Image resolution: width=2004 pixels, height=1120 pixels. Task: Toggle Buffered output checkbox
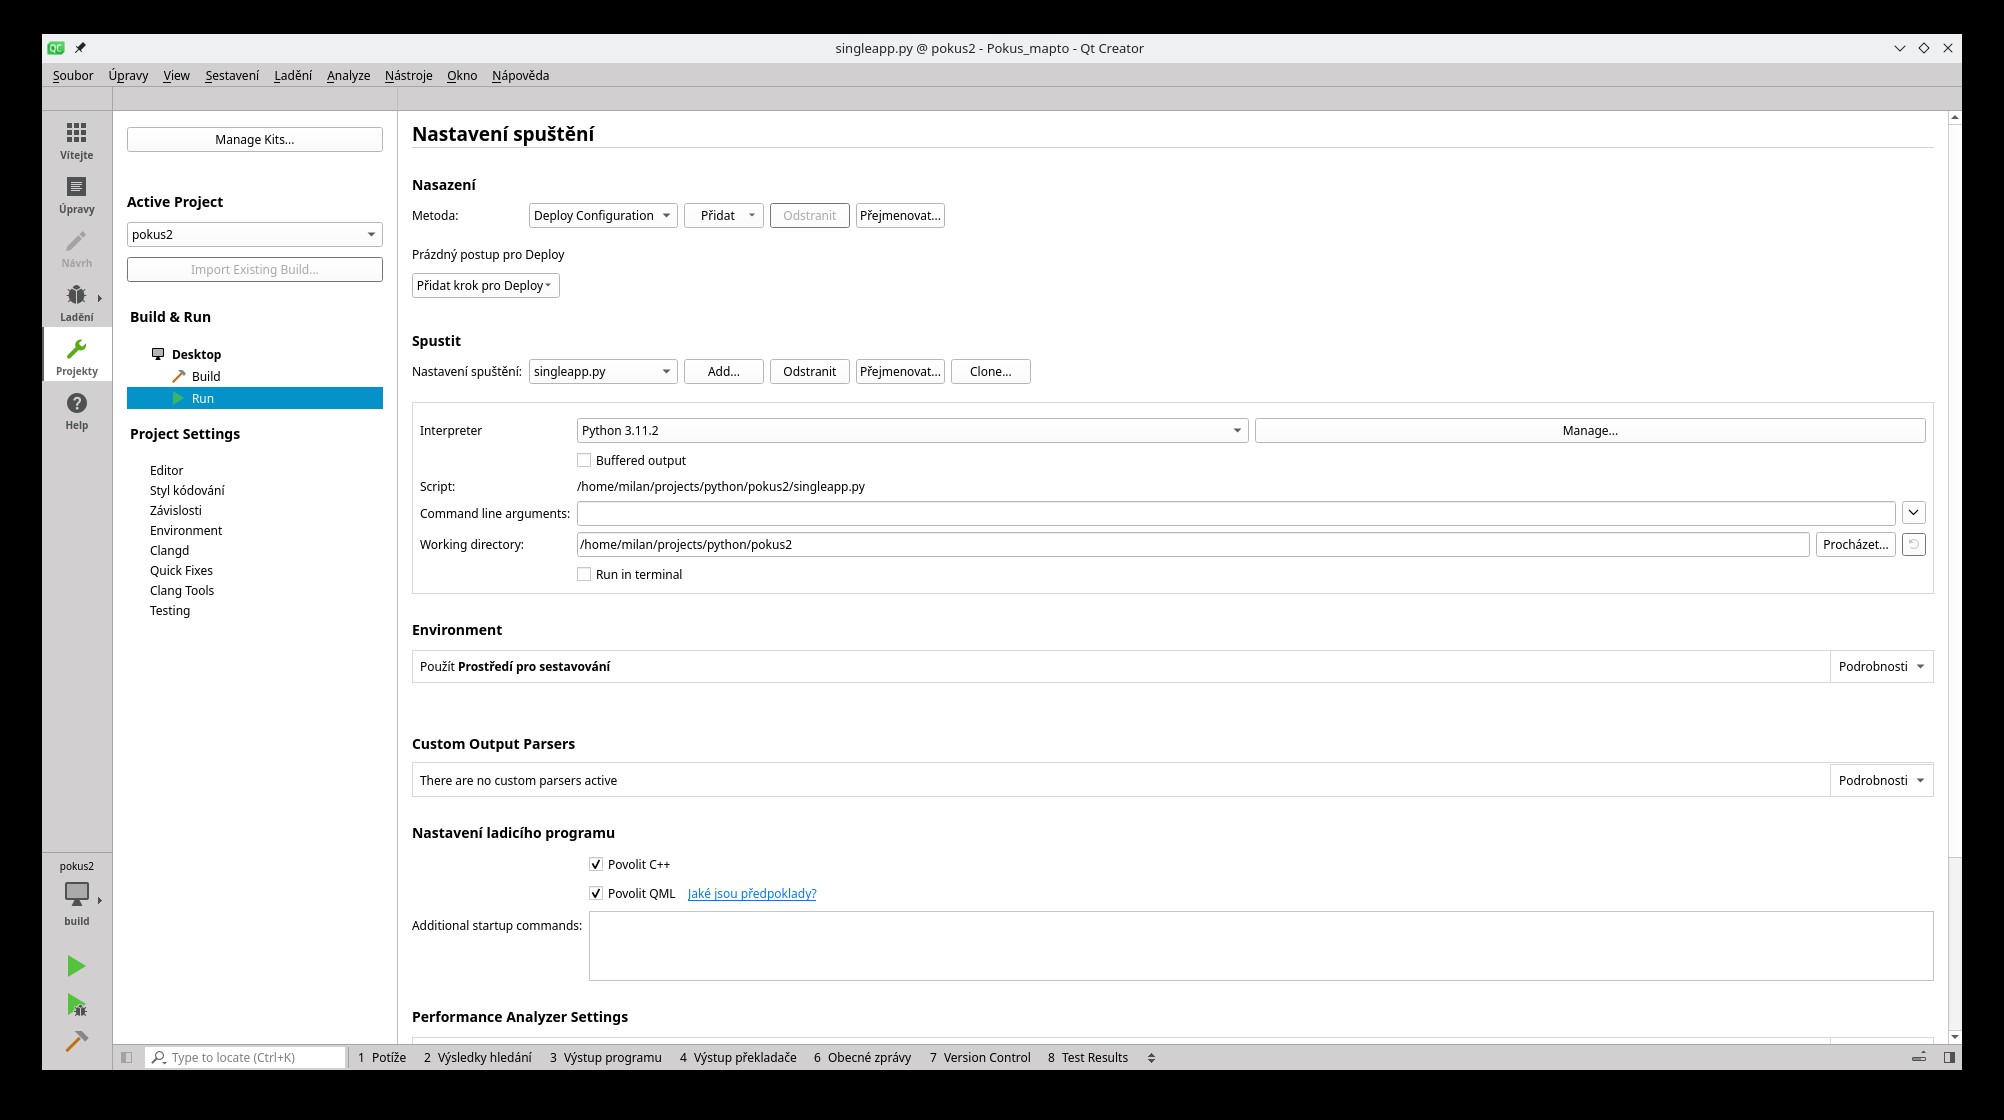pos(584,460)
